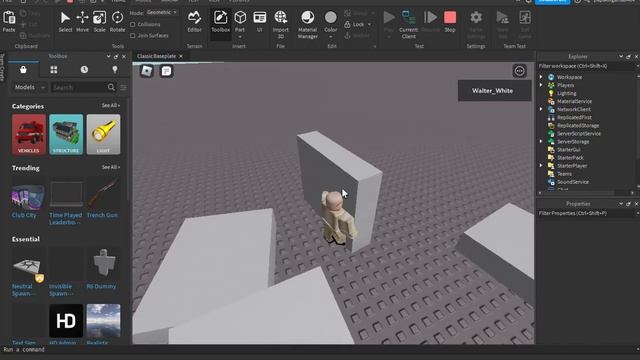640x360 pixels.
Task: Click the Filter Properties field
Action: tap(586, 213)
